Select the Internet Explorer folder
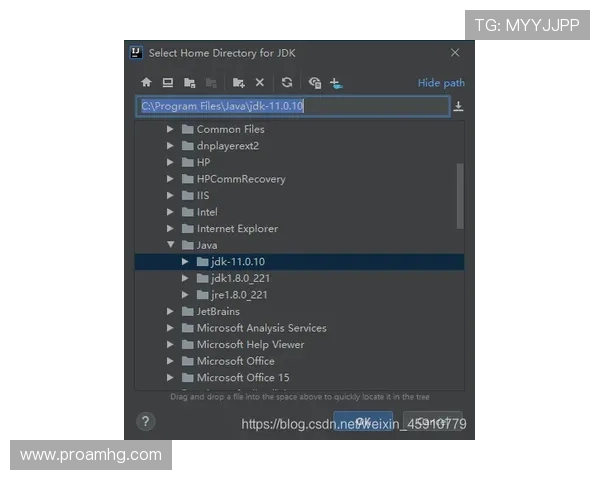Image resolution: width=600 pixels, height=480 pixels. (237, 229)
